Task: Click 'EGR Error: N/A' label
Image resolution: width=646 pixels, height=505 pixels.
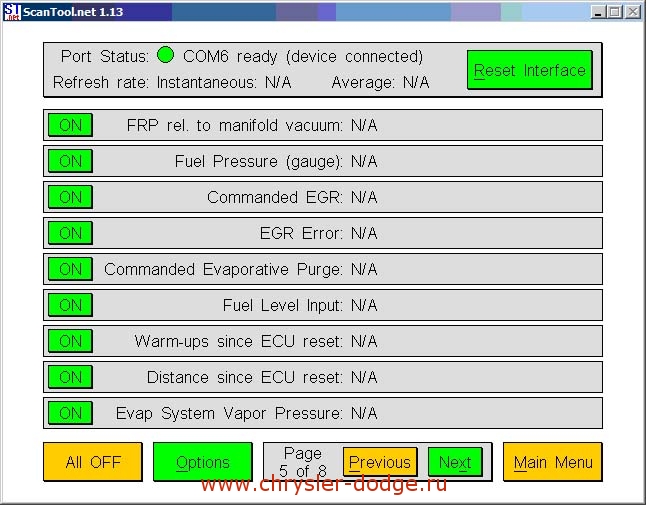Action: pos(318,233)
